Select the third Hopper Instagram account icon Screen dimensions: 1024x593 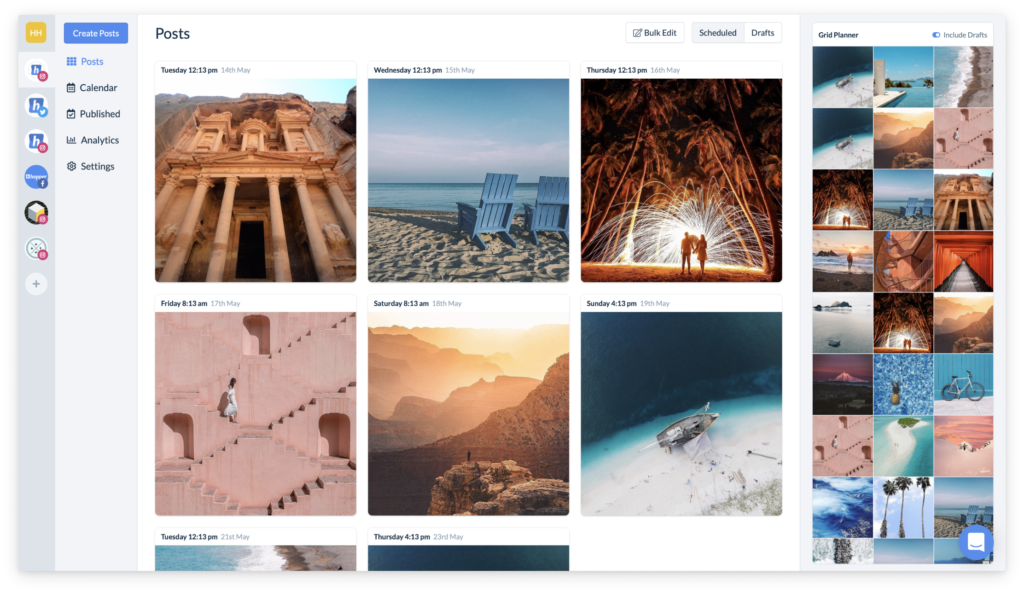(37, 141)
